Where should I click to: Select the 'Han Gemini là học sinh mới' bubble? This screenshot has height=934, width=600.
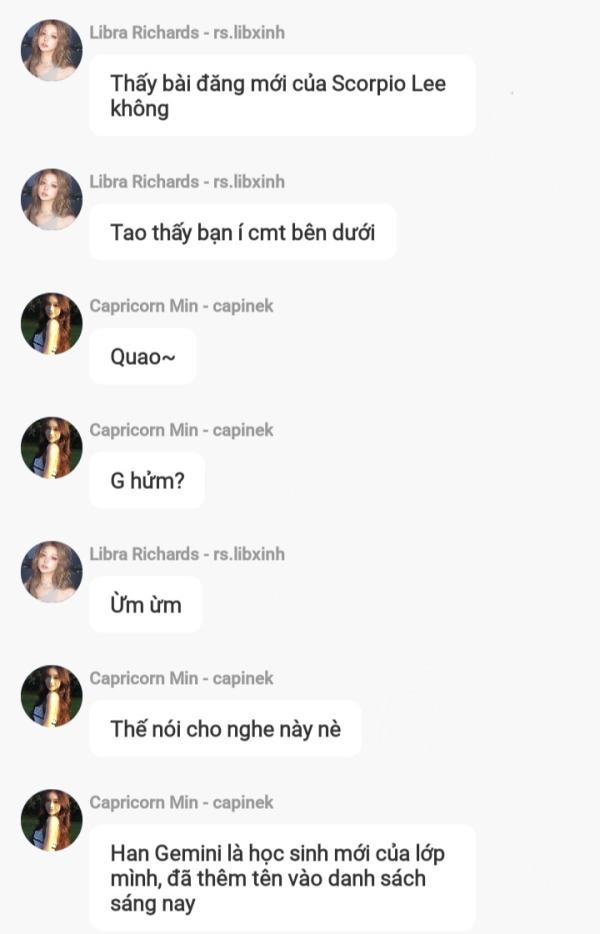(282, 878)
